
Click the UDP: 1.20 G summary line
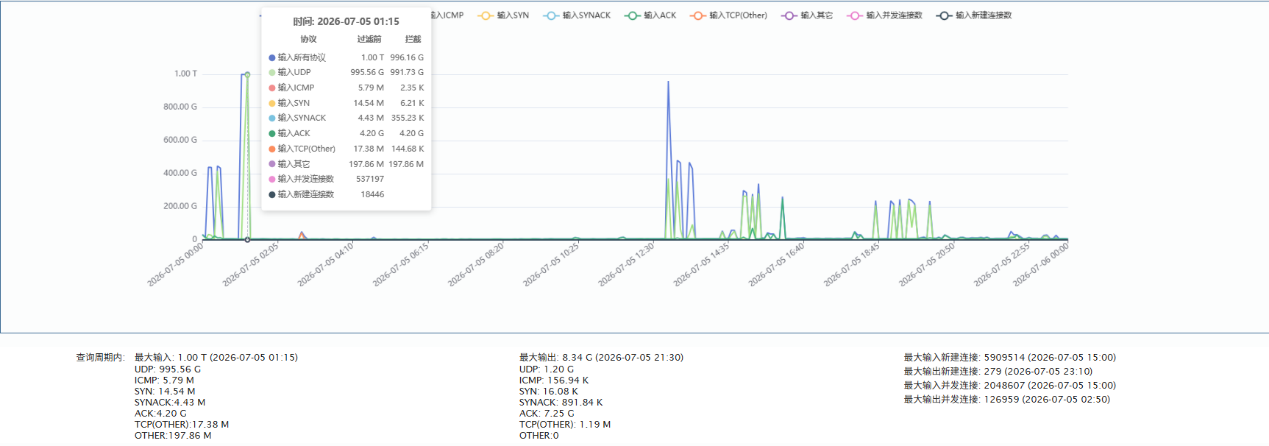click(x=546, y=369)
